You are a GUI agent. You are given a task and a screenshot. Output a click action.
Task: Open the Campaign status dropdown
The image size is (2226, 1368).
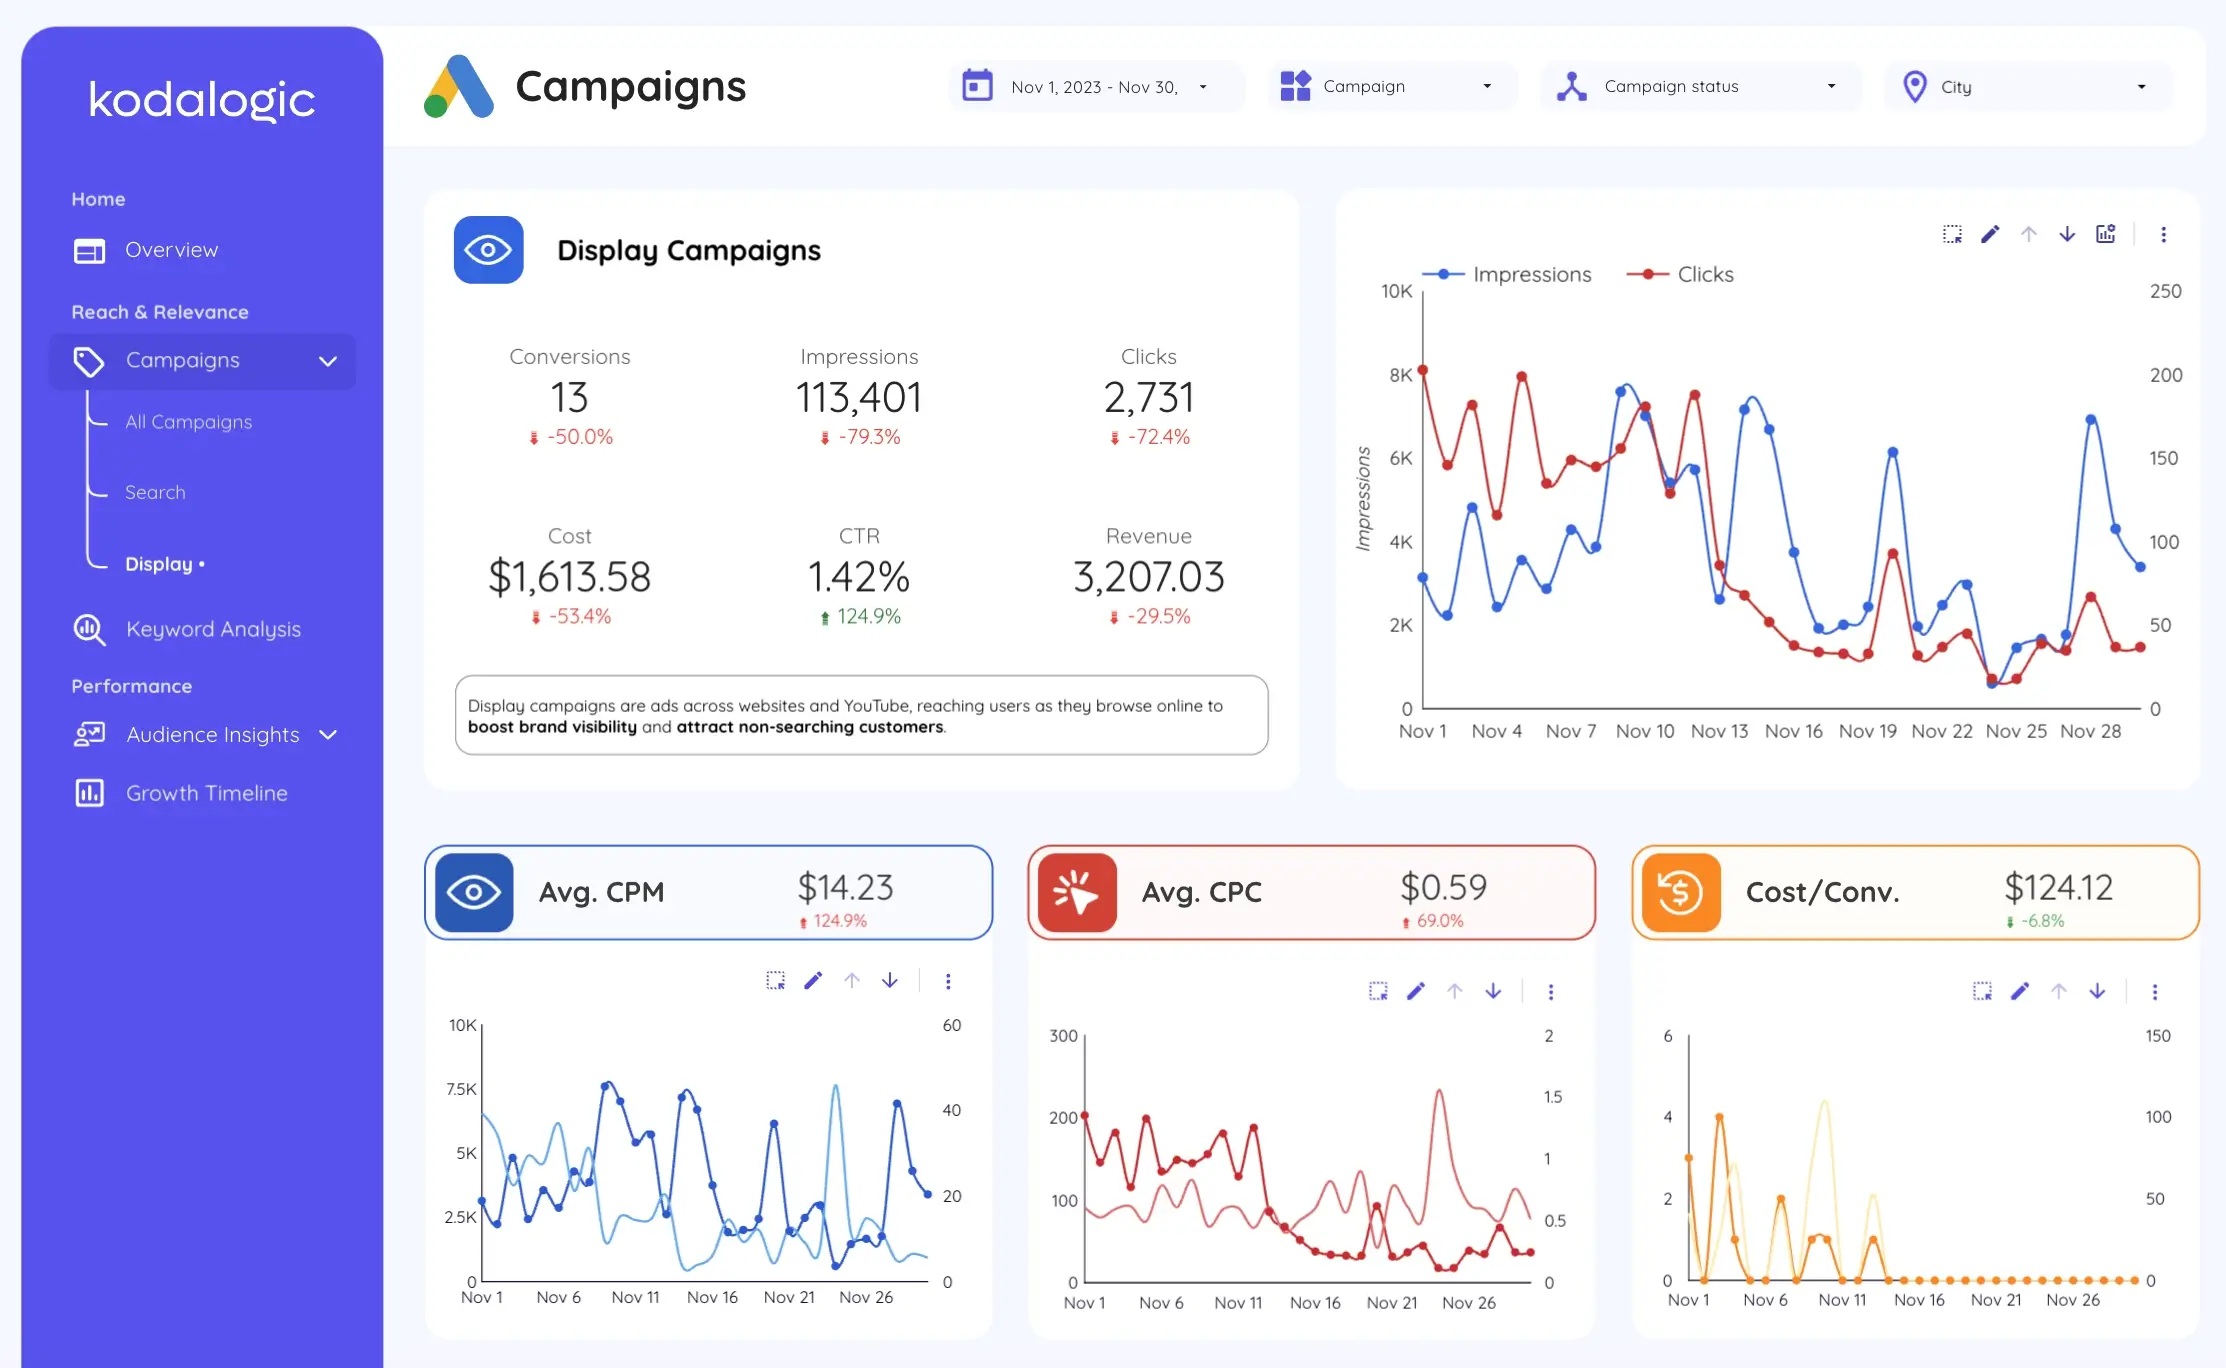(x=1701, y=87)
